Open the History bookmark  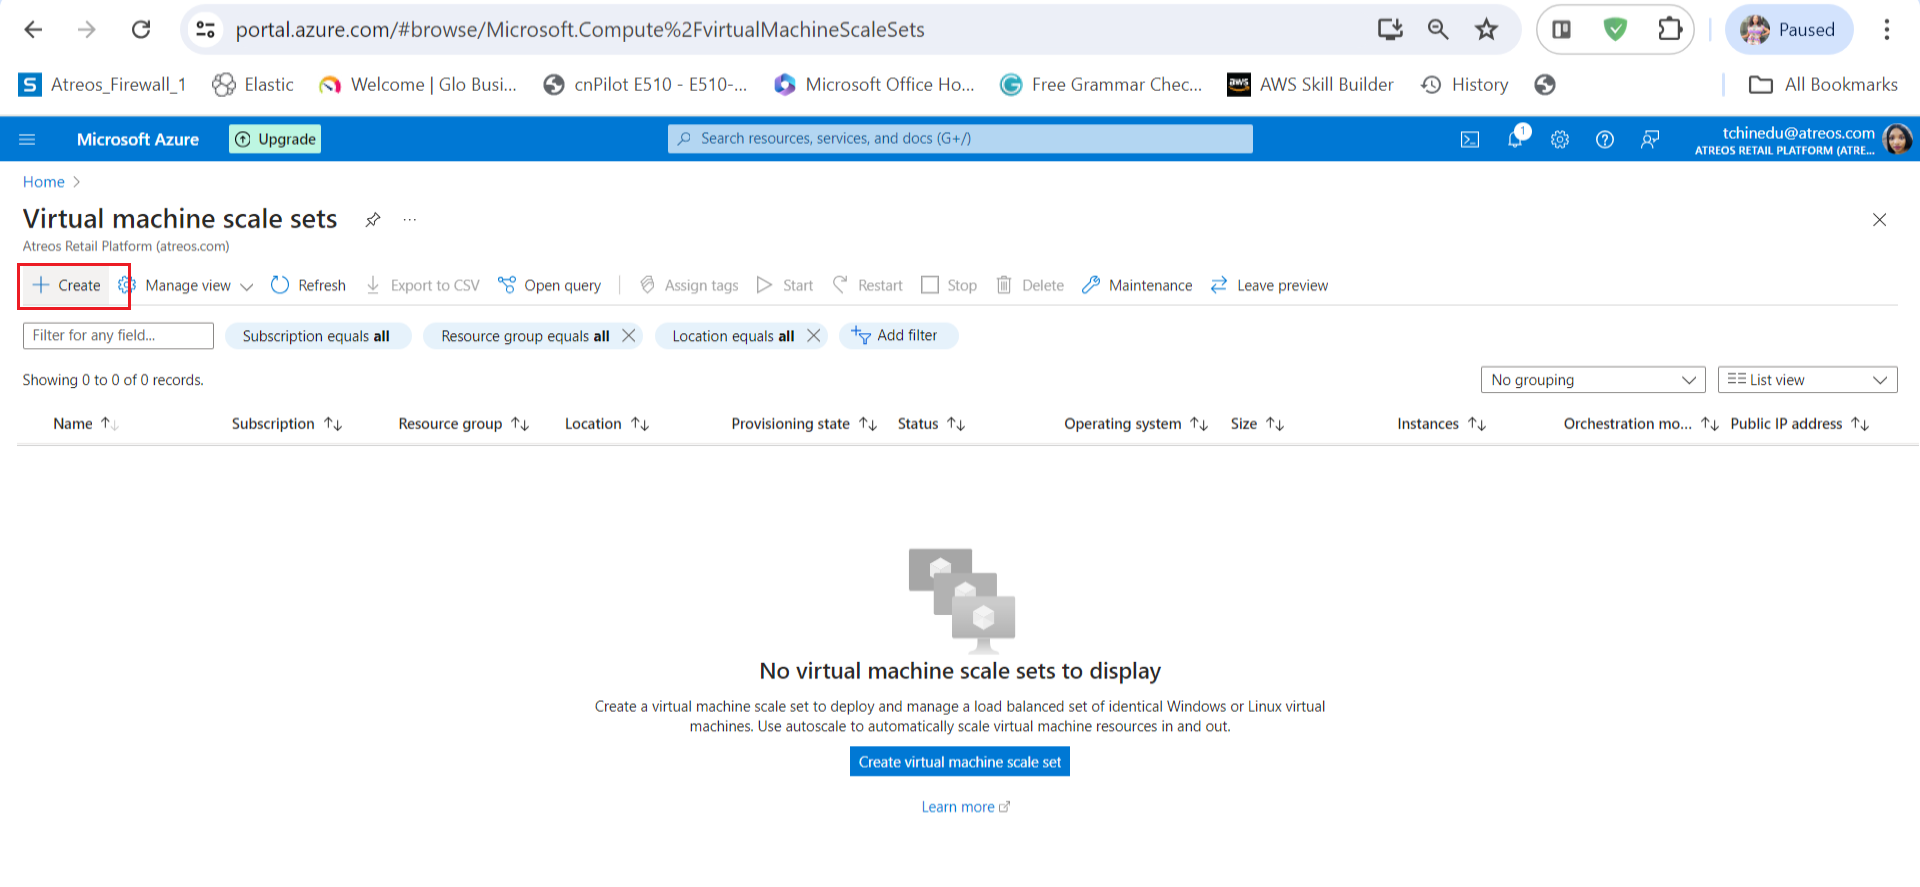coord(1465,85)
